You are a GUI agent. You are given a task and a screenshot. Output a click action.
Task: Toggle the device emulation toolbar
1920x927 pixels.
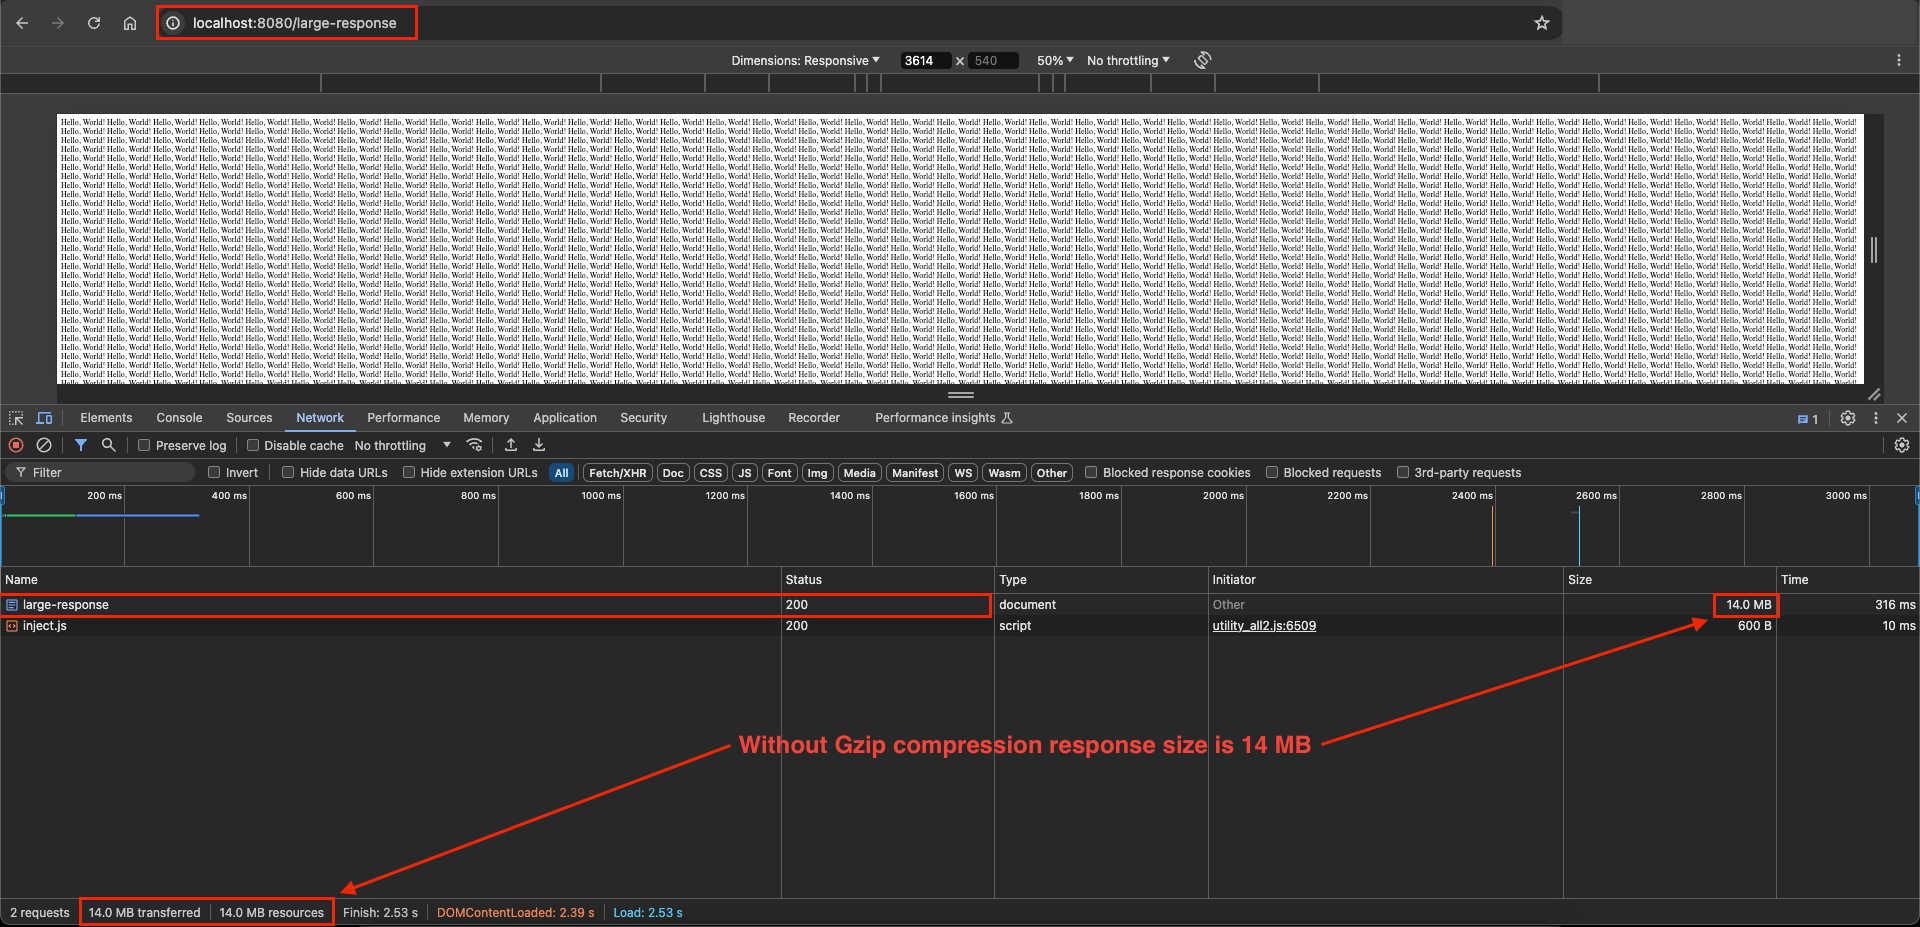44,418
